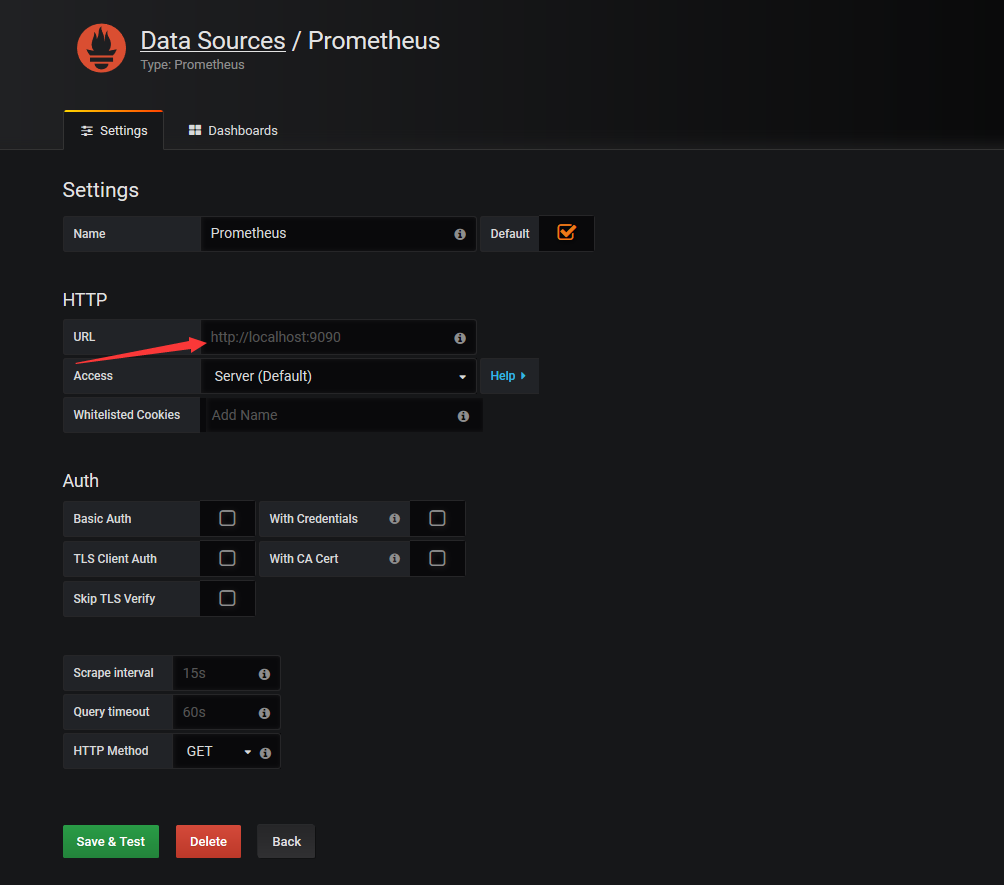Enable the Basic Auth checkbox
The width and height of the screenshot is (1004, 885).
[227, 518]
